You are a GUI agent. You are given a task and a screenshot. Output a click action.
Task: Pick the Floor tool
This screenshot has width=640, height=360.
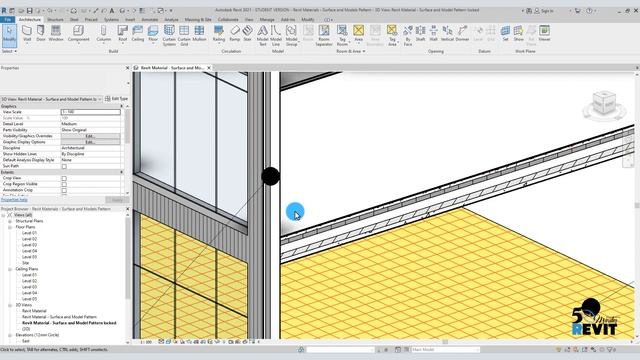tap(153, 34)
